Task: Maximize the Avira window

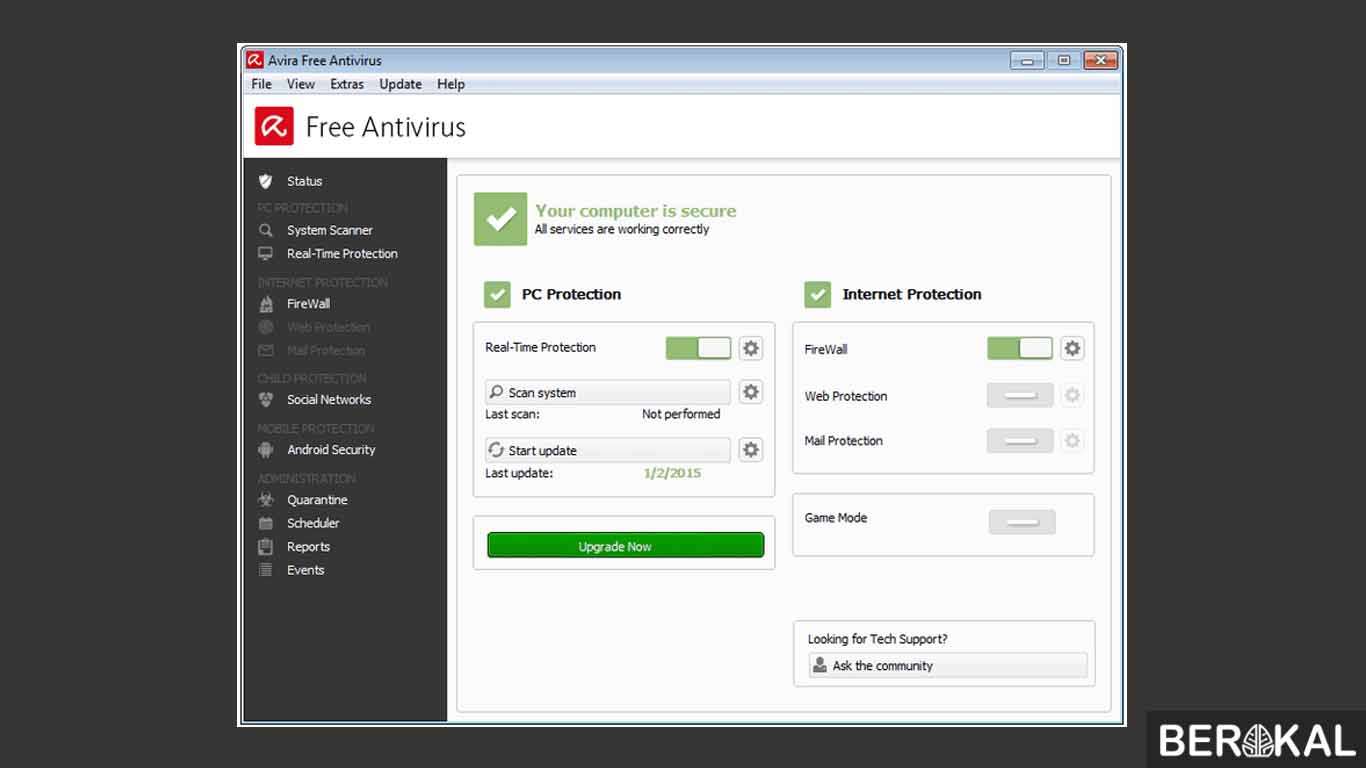Action: [1063, 61]
